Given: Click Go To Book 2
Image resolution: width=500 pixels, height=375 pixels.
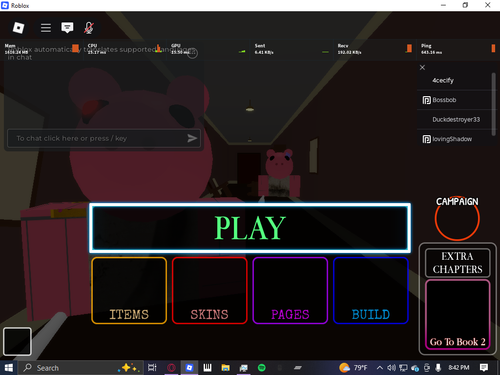Looking at the screenshot, I should pyautogui.click(x=458, y=315).
